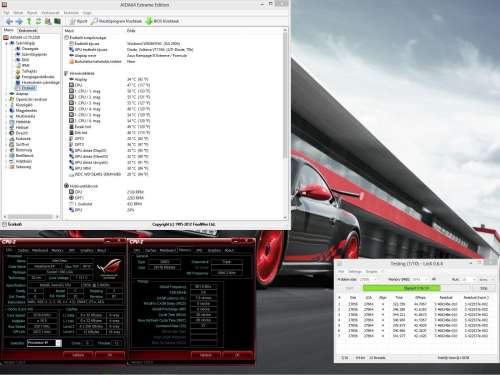The width and height of the screenshot is (500, 375).
Task: Click Validate in the CPU-Z processor window
Action: coord(79,355)
